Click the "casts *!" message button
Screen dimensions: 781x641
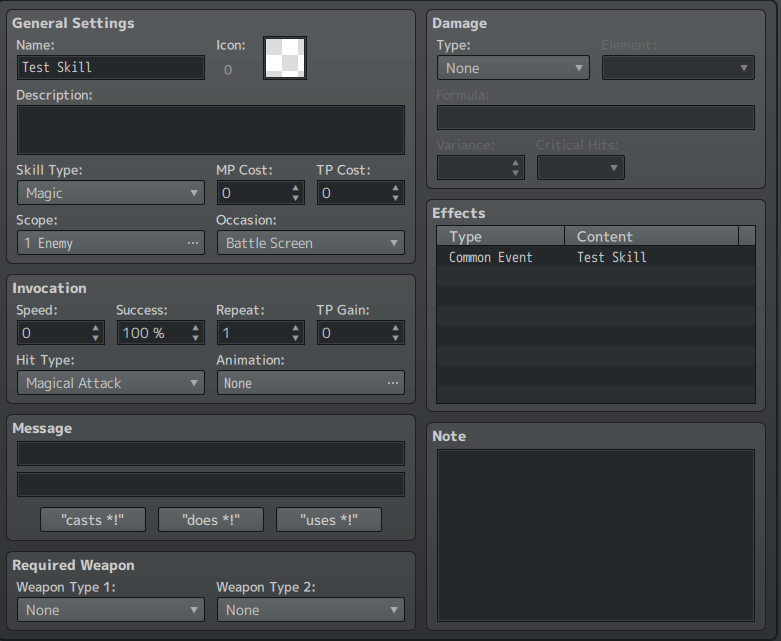pos(93,520)
